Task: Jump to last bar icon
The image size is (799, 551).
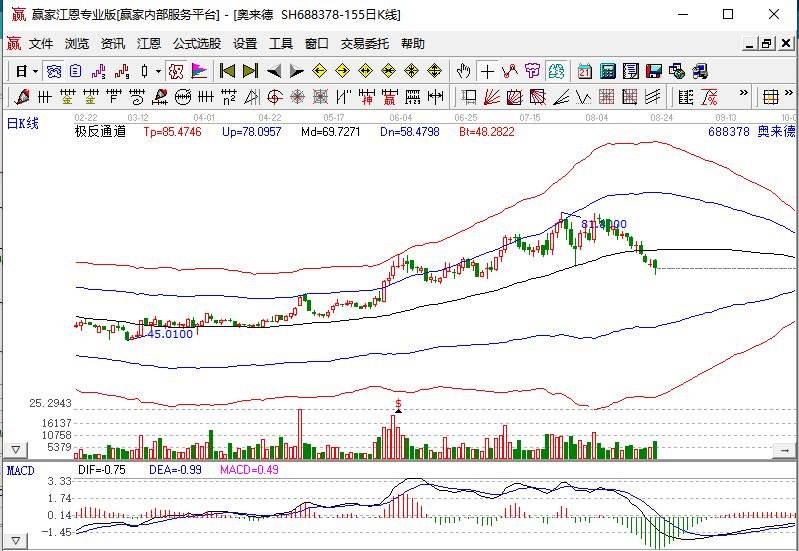Action: point(250,71)
